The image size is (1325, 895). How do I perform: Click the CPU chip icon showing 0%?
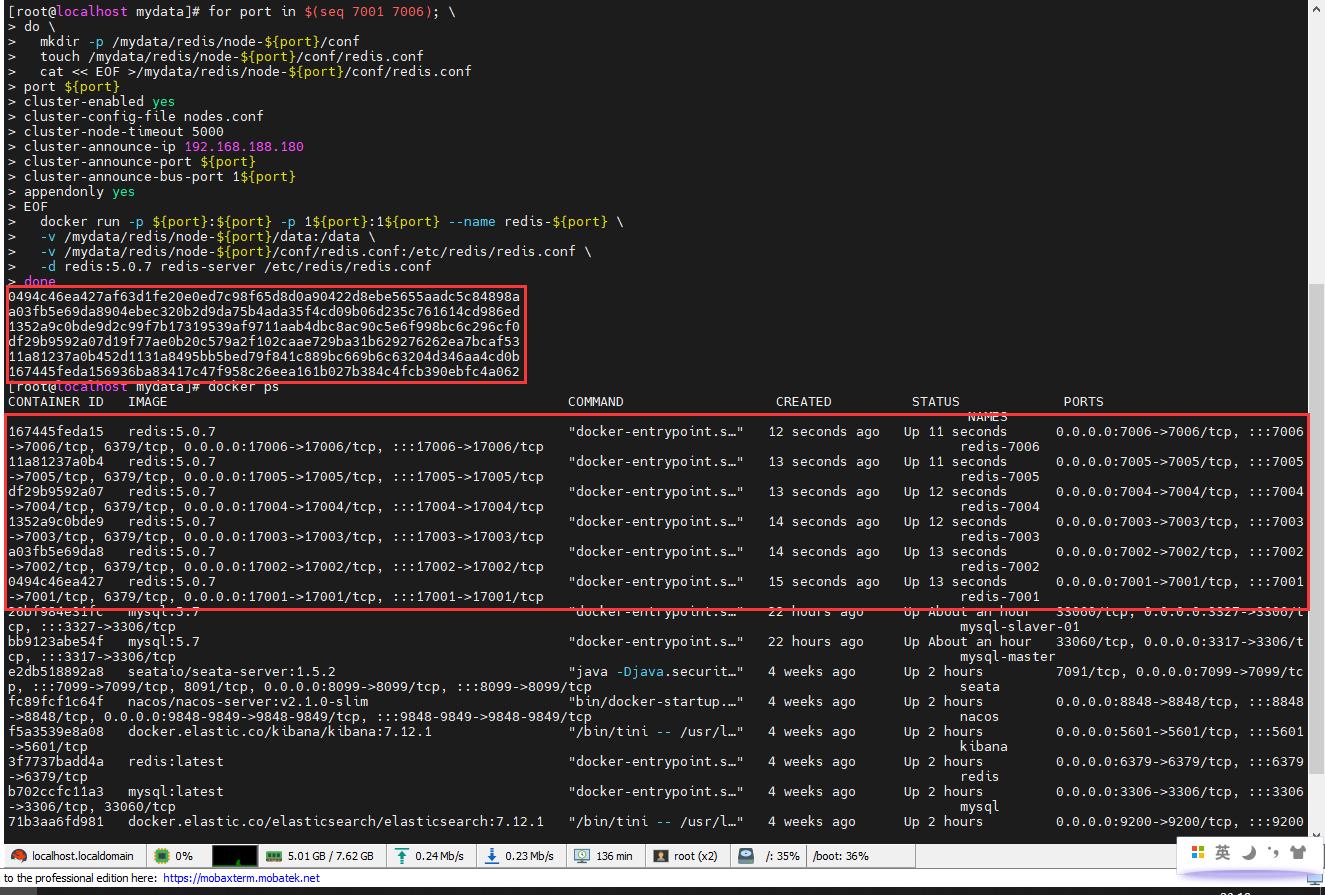[160, 856]
